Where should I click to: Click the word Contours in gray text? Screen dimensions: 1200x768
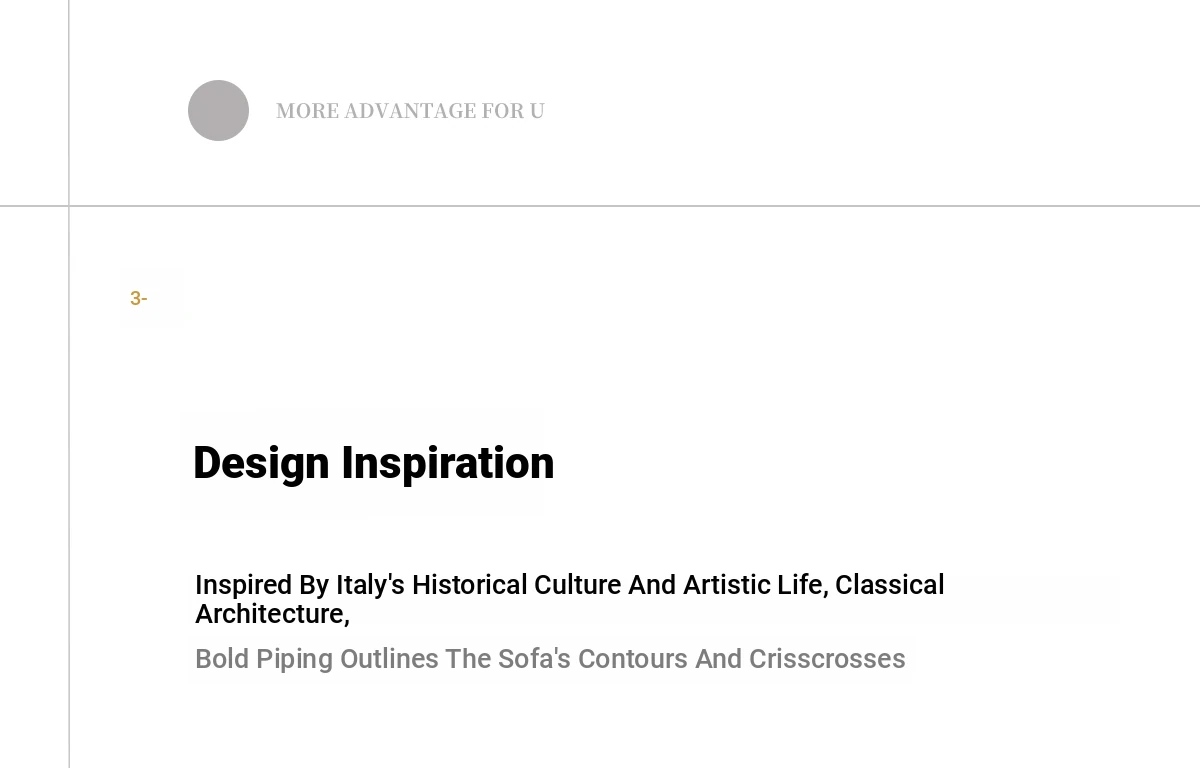coord(633,659)
